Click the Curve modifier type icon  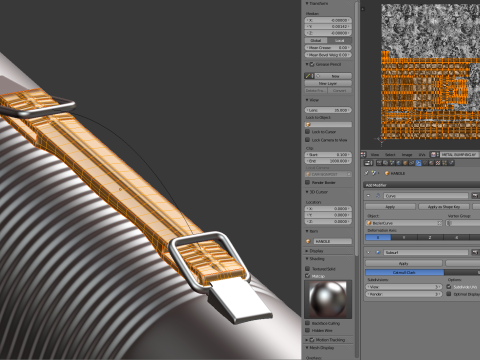click(378, 196)
